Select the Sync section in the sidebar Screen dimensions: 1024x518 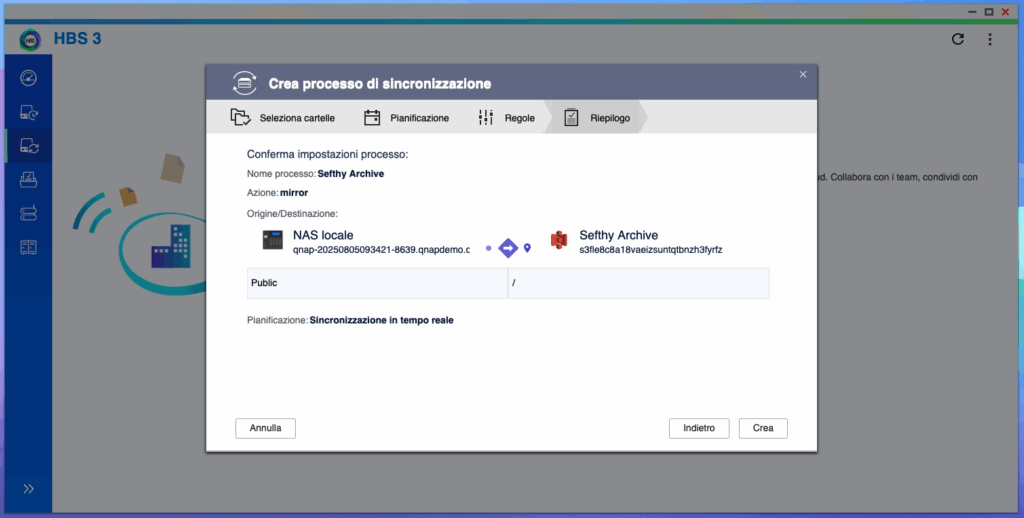coord(28,146)
